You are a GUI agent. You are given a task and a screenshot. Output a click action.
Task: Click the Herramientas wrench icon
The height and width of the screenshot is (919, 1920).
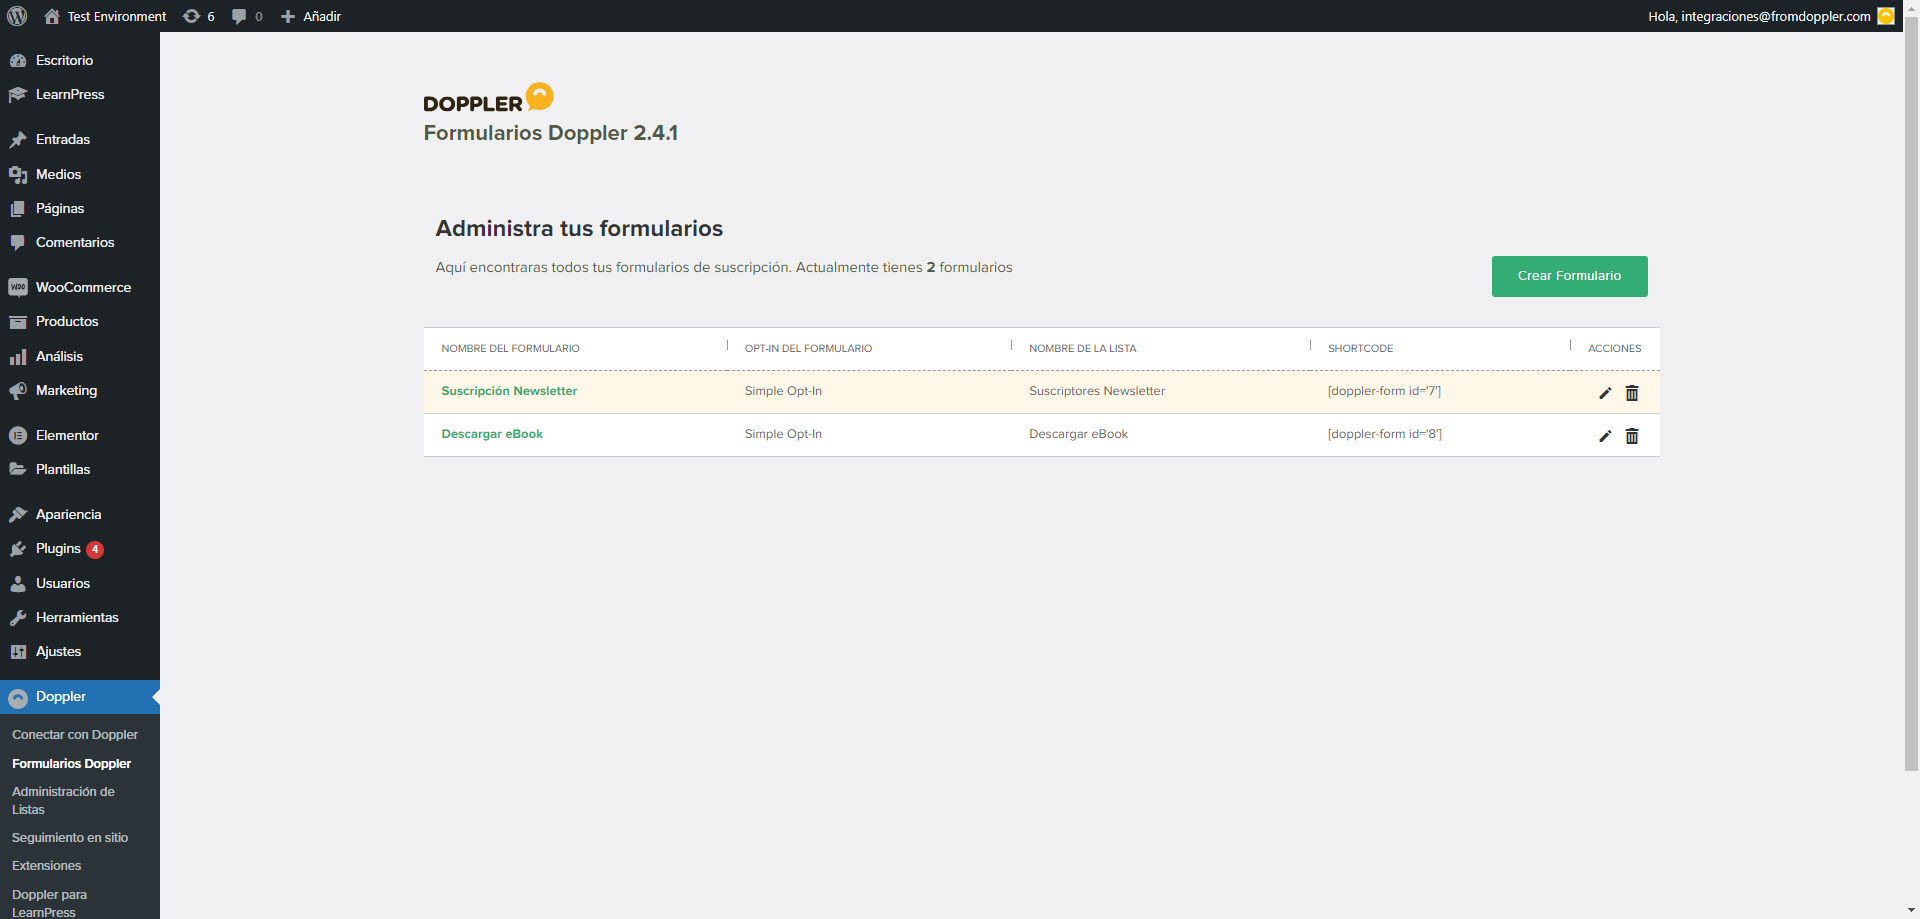click(18, 617)
